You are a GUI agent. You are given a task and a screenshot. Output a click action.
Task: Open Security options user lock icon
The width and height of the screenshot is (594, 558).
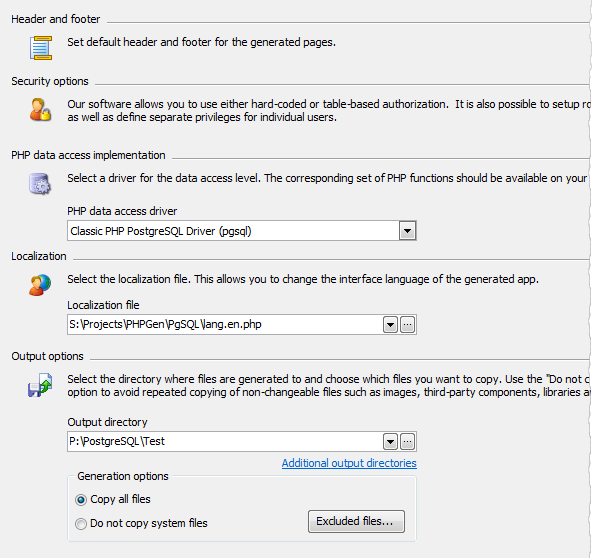(40, 109)
